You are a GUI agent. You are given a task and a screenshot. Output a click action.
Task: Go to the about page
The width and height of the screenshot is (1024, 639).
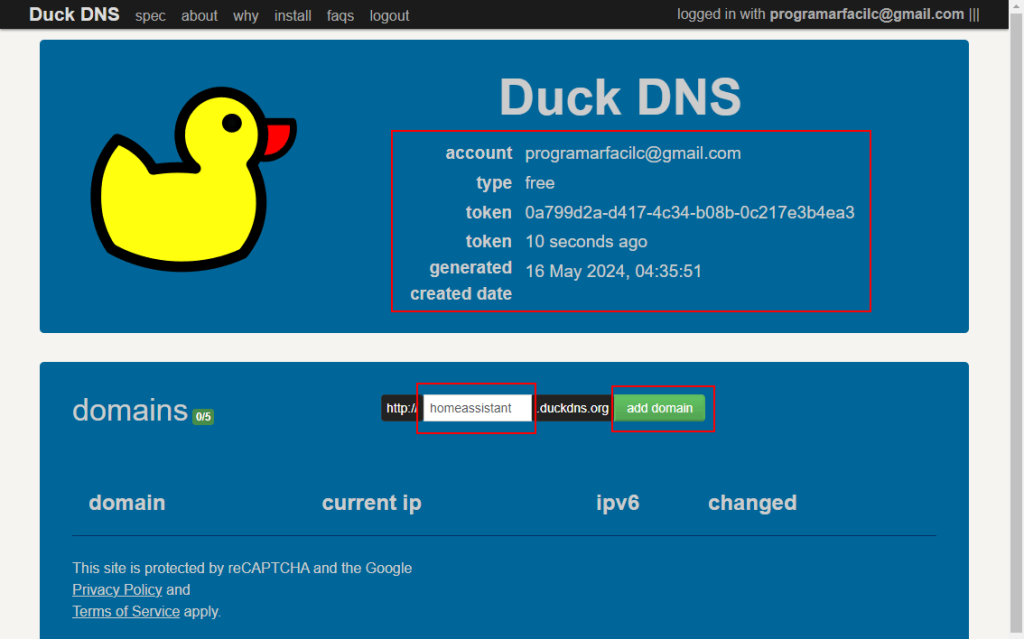coord(199,16)
